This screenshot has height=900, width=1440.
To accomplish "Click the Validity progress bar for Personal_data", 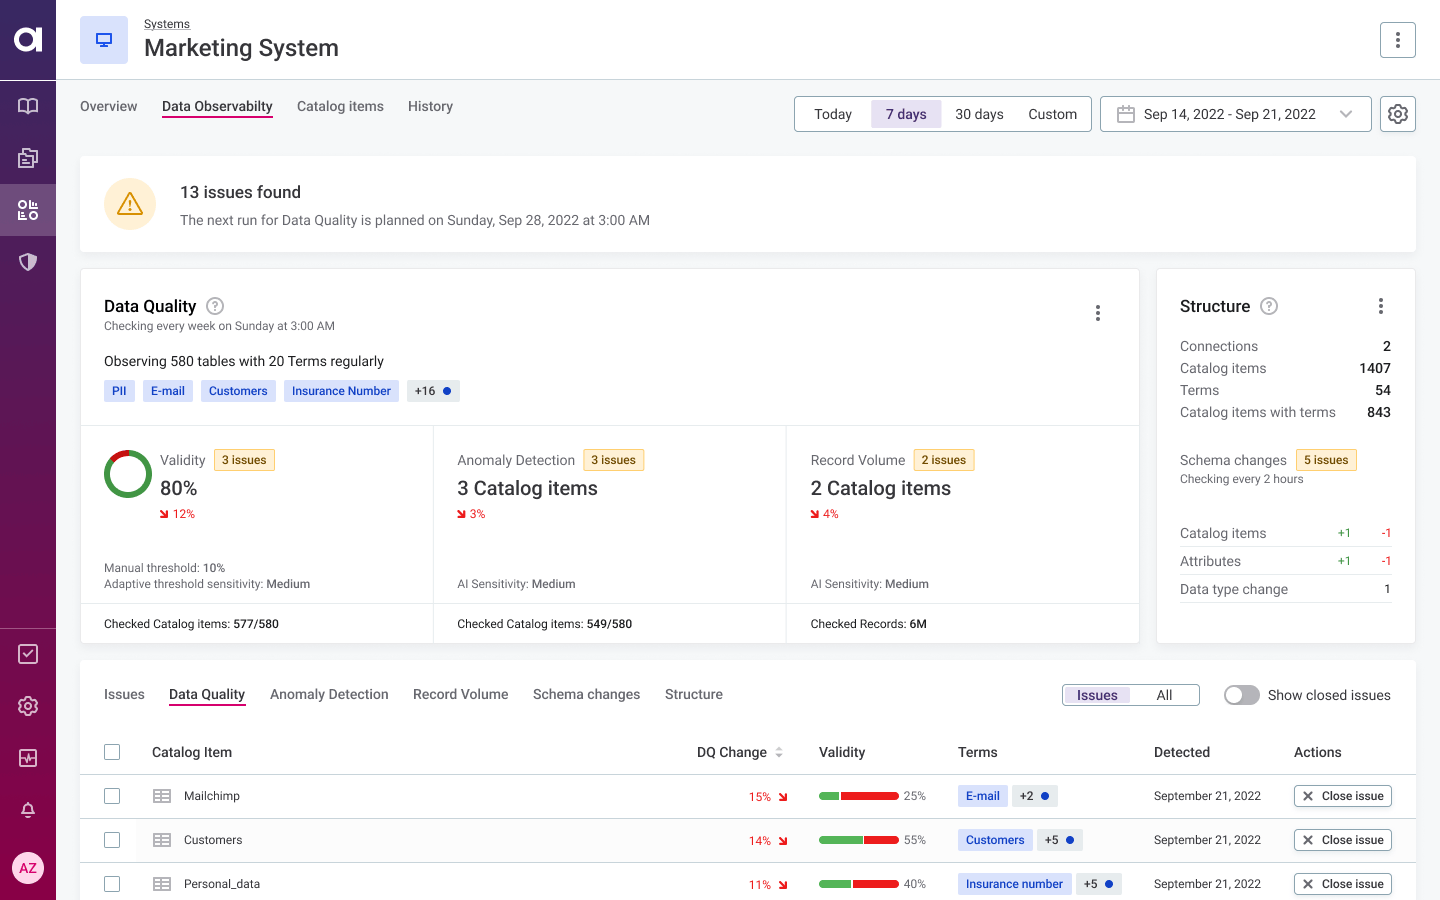I will tap(858, 884).
